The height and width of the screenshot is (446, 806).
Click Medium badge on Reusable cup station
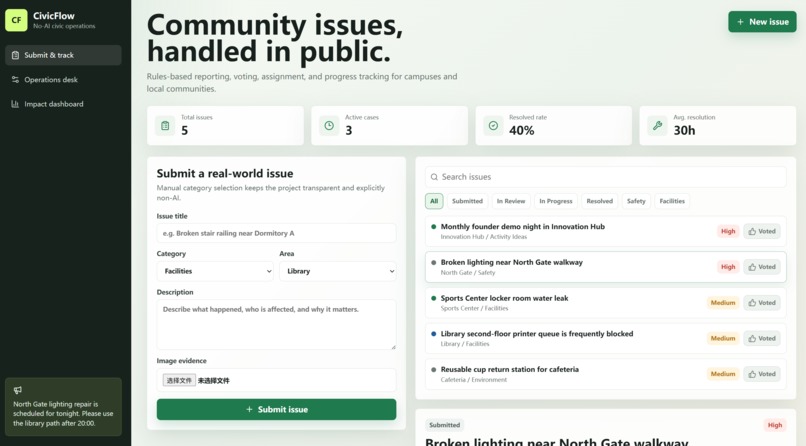pos(723,374)
